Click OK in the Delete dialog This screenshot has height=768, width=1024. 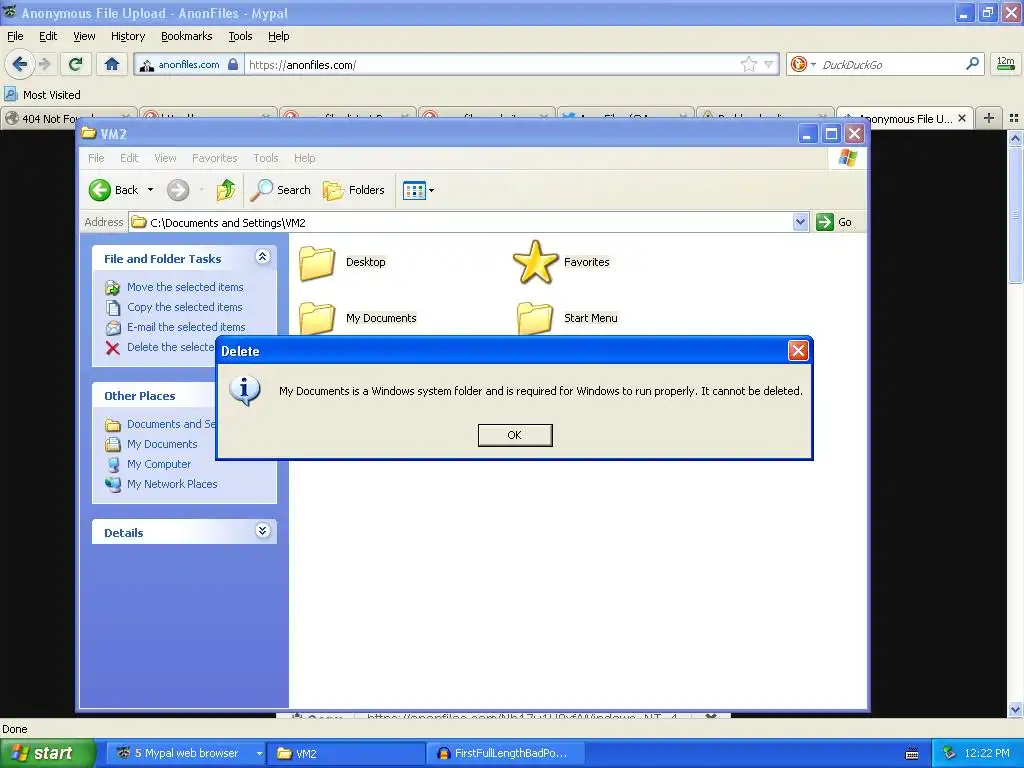(515, 435)
